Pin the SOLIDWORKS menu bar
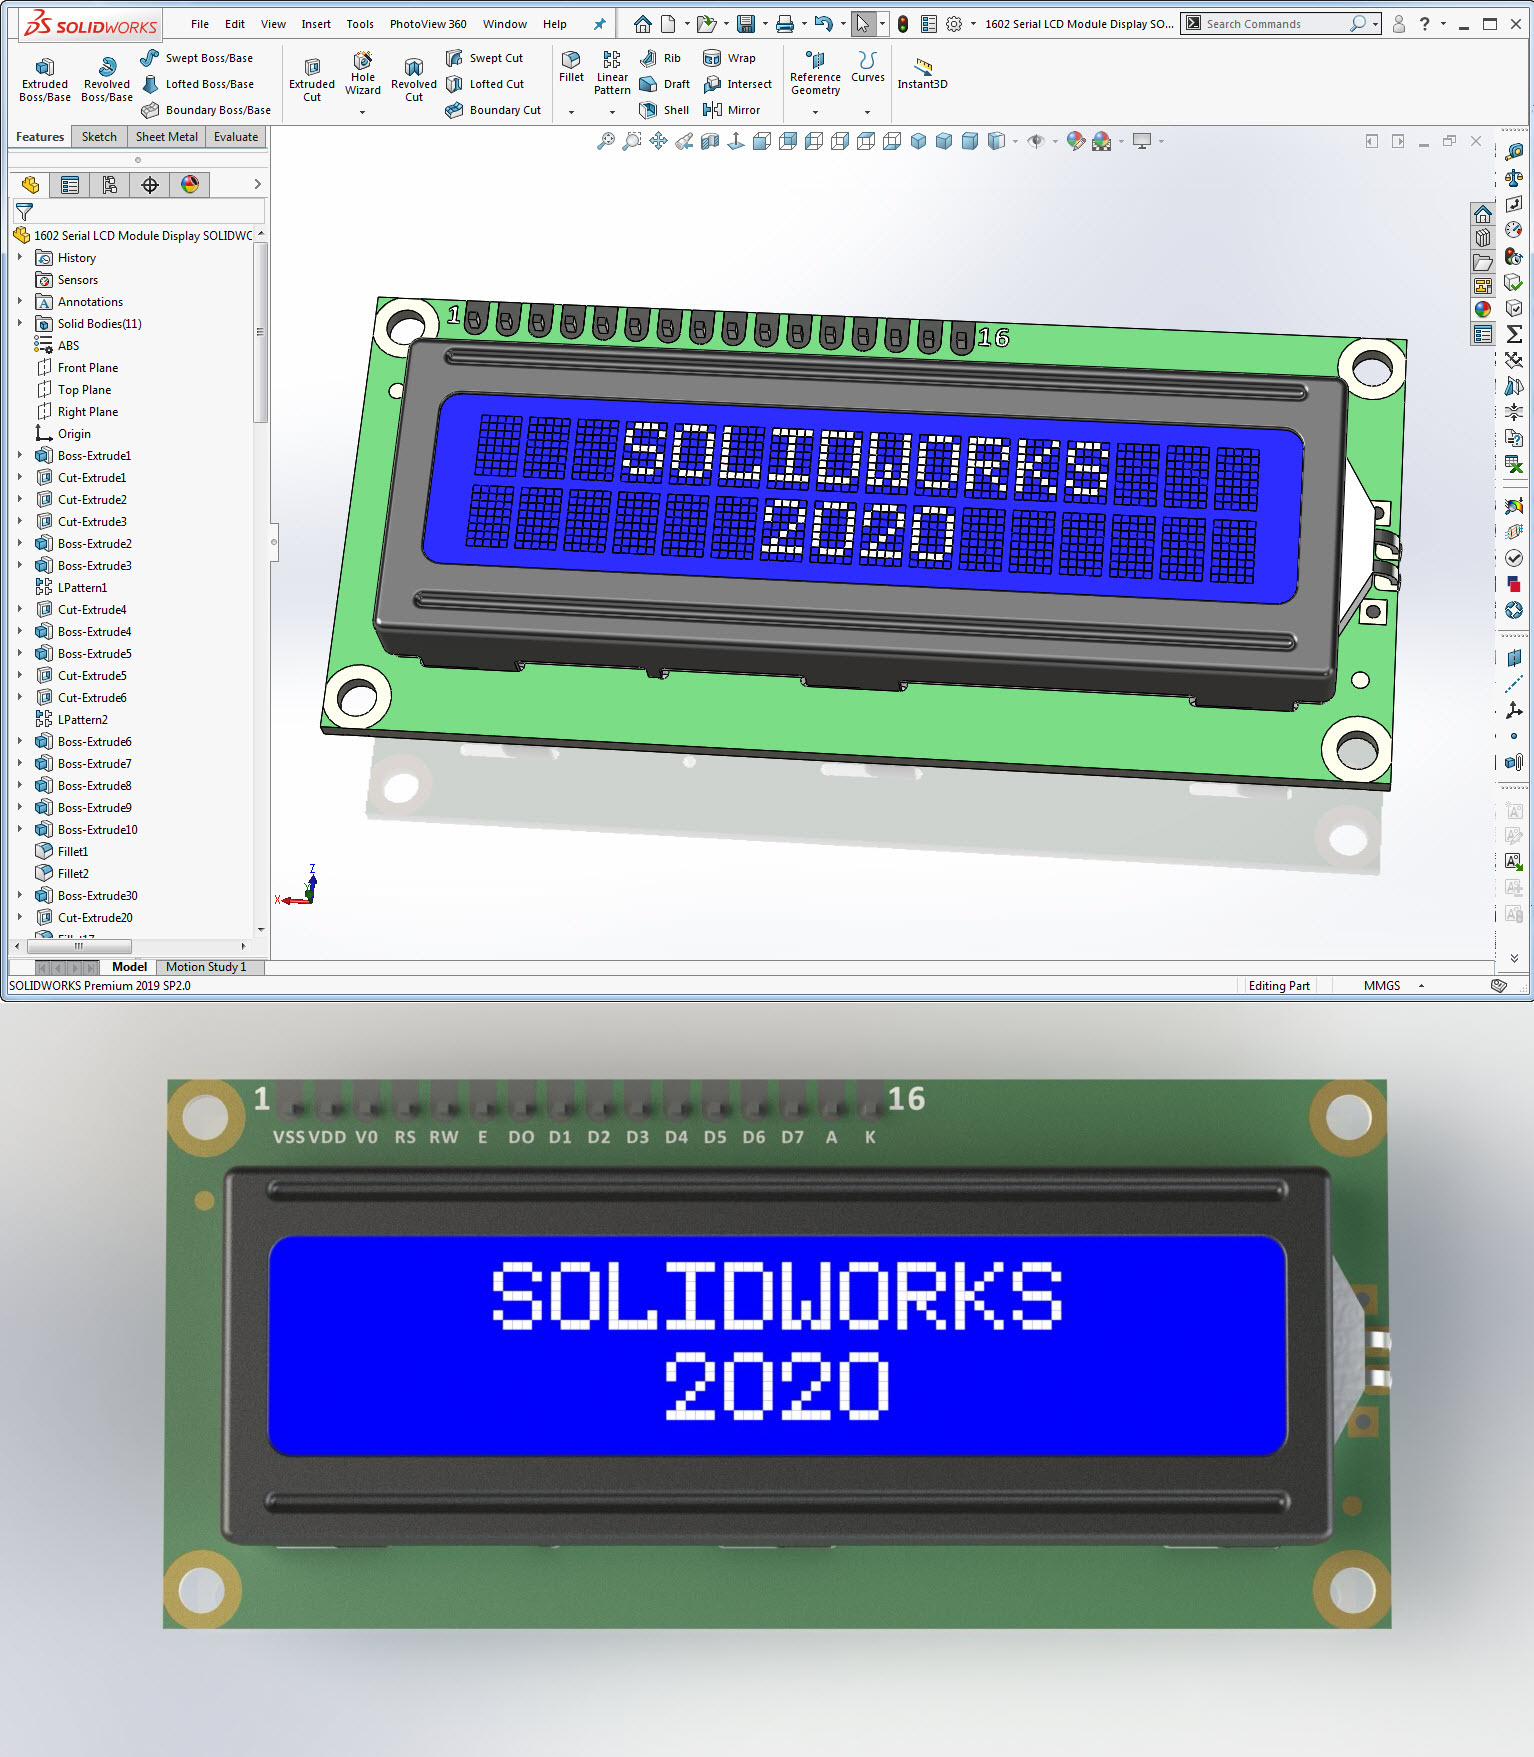This screenshot has width=1534, height=1757. tap(599, 24)
